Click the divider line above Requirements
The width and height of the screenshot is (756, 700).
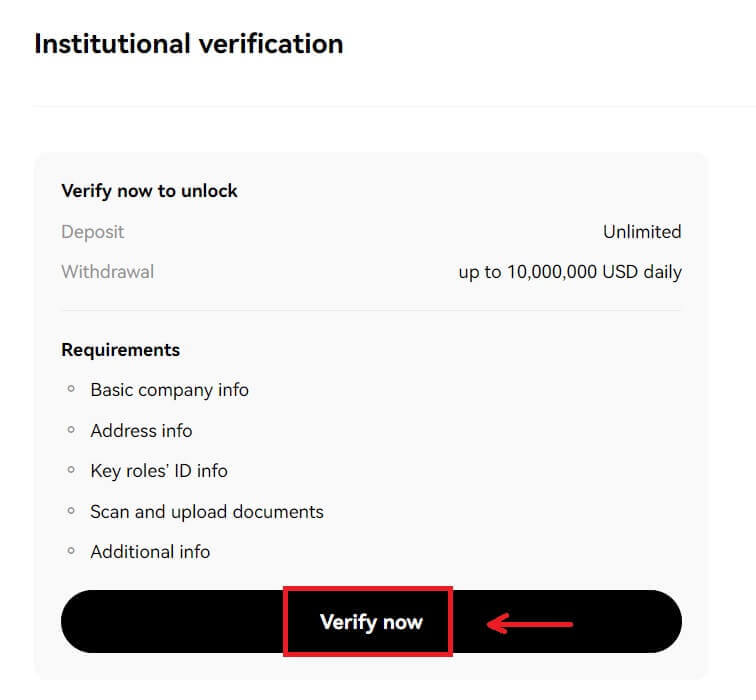tap(371, 310)
